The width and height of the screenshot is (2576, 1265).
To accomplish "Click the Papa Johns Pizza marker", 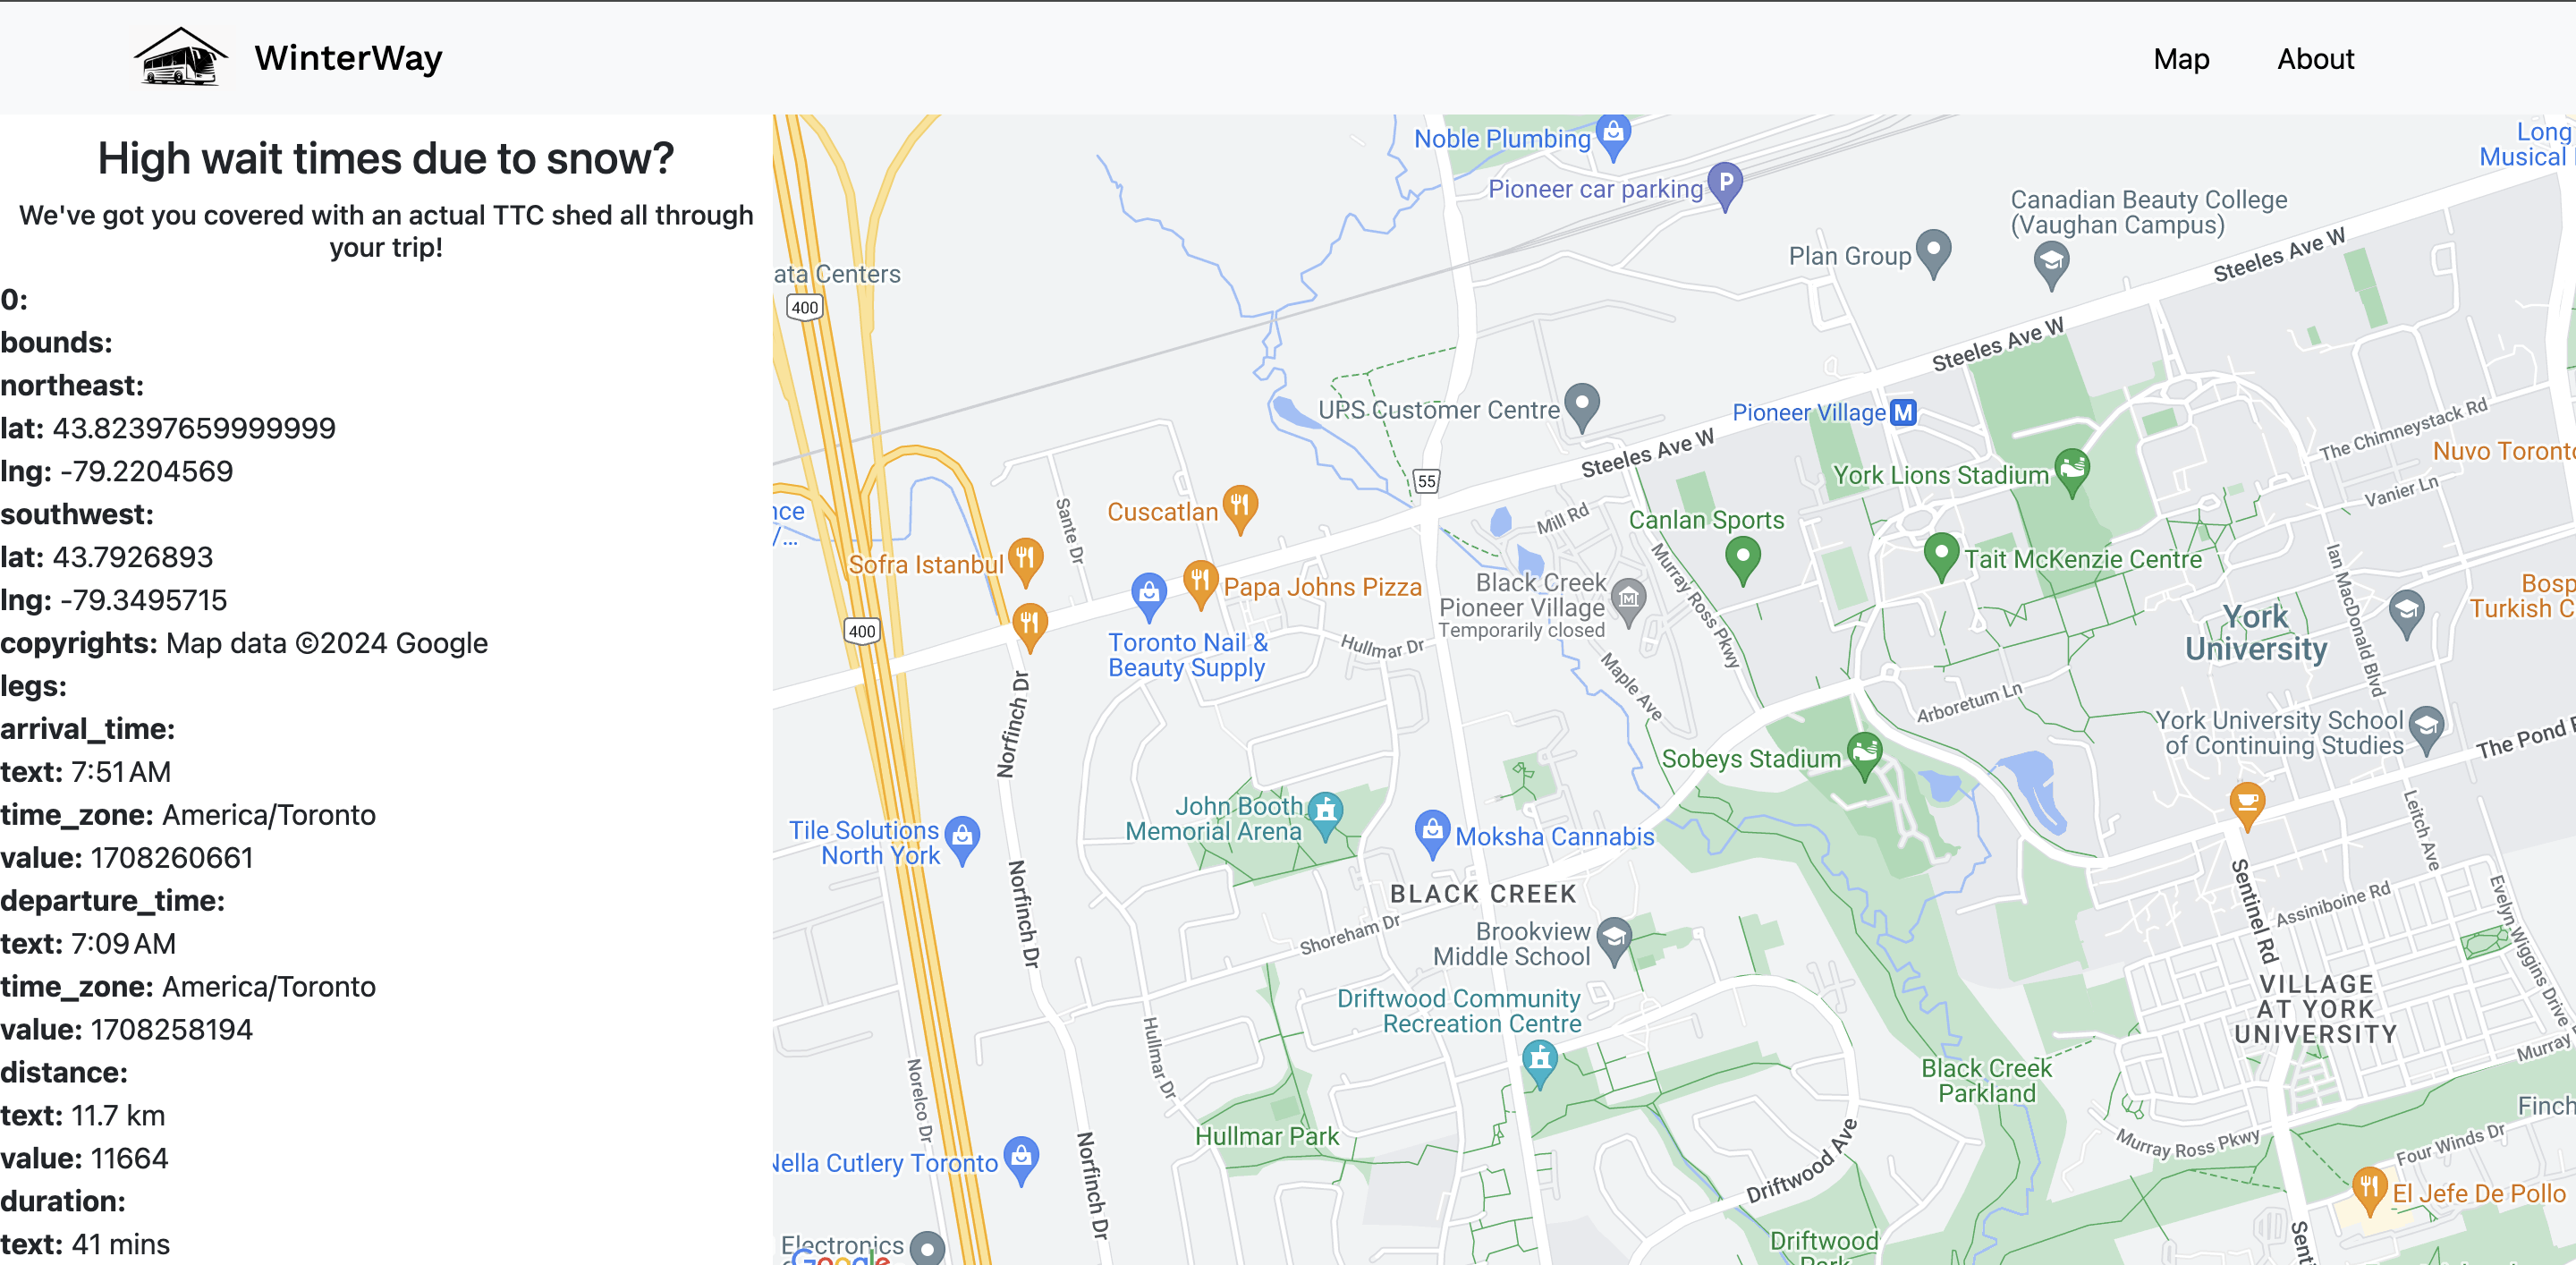I will [x=1200, y=584].
